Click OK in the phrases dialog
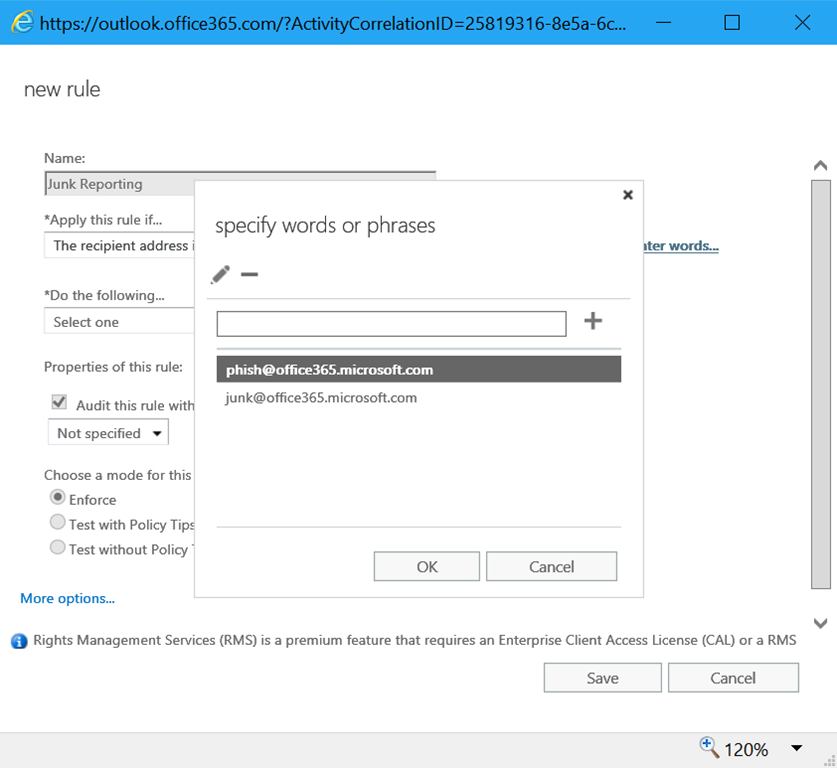The image size is (837, 768). tap(427, 566)
